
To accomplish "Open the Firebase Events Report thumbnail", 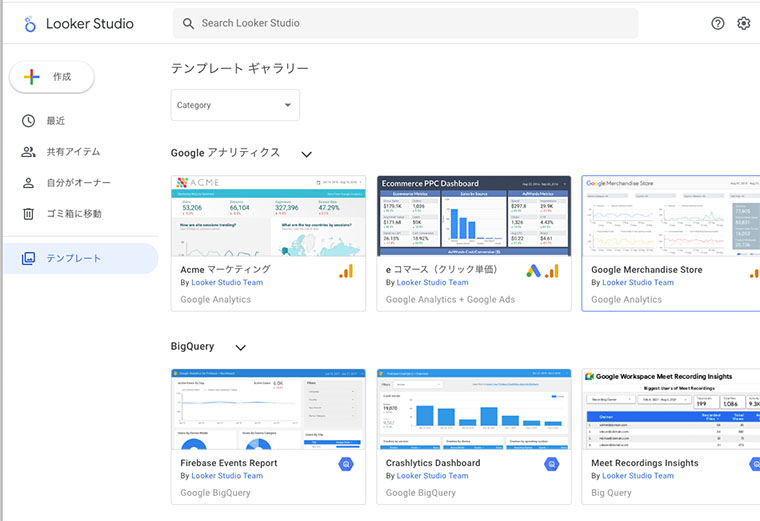I will [x=269, y=410].
